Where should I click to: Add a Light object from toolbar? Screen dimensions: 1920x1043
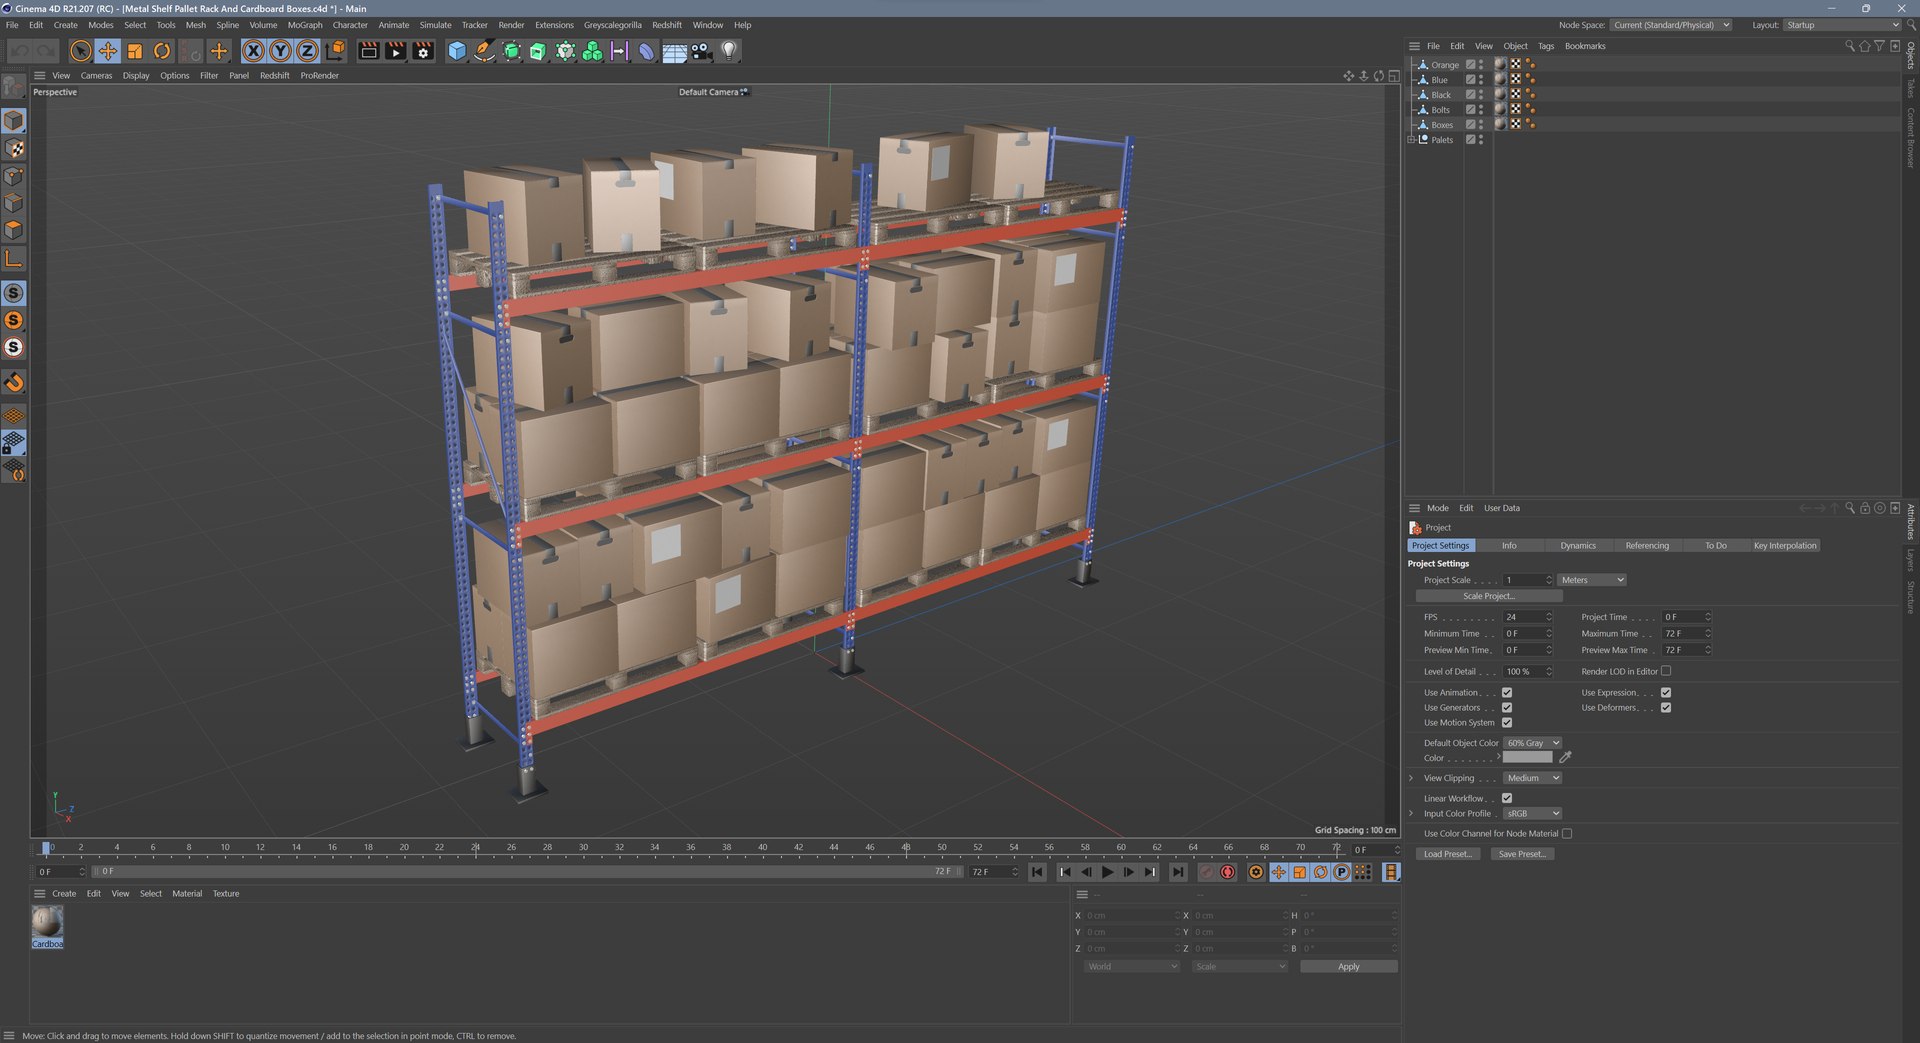pyautogui.click(x=729, y=51)
